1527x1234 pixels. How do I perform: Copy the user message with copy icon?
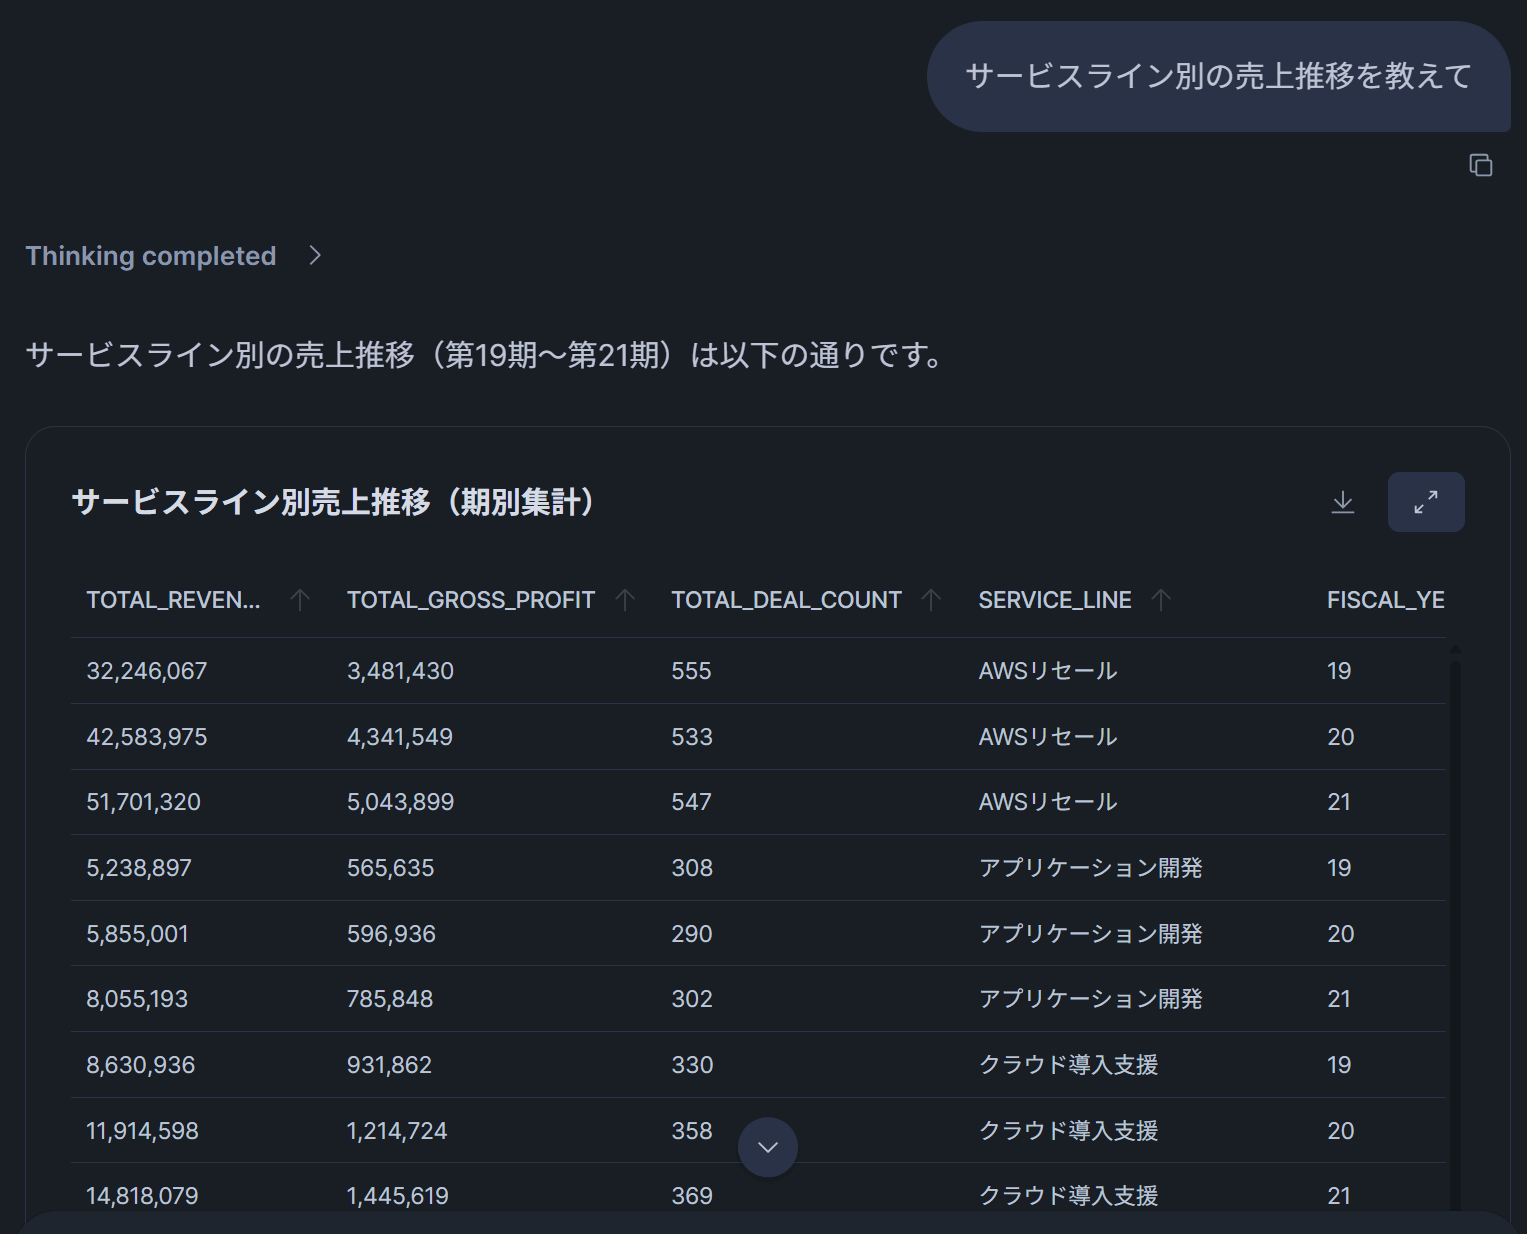tap(1480, 165)
